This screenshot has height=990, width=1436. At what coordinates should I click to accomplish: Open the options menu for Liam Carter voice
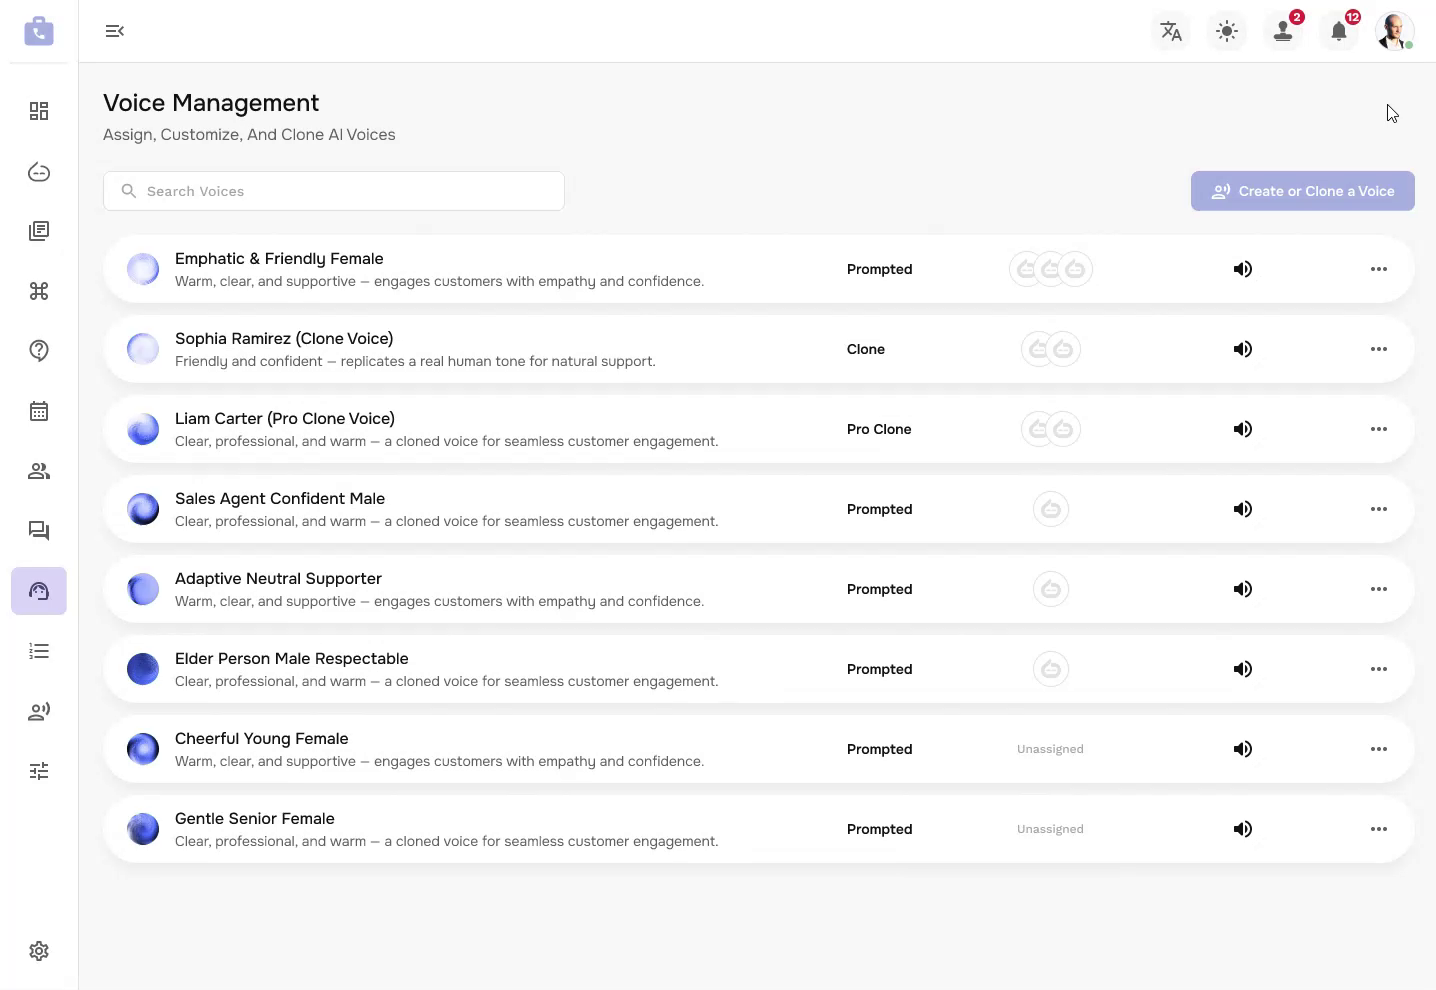(x=1379, y=429)
